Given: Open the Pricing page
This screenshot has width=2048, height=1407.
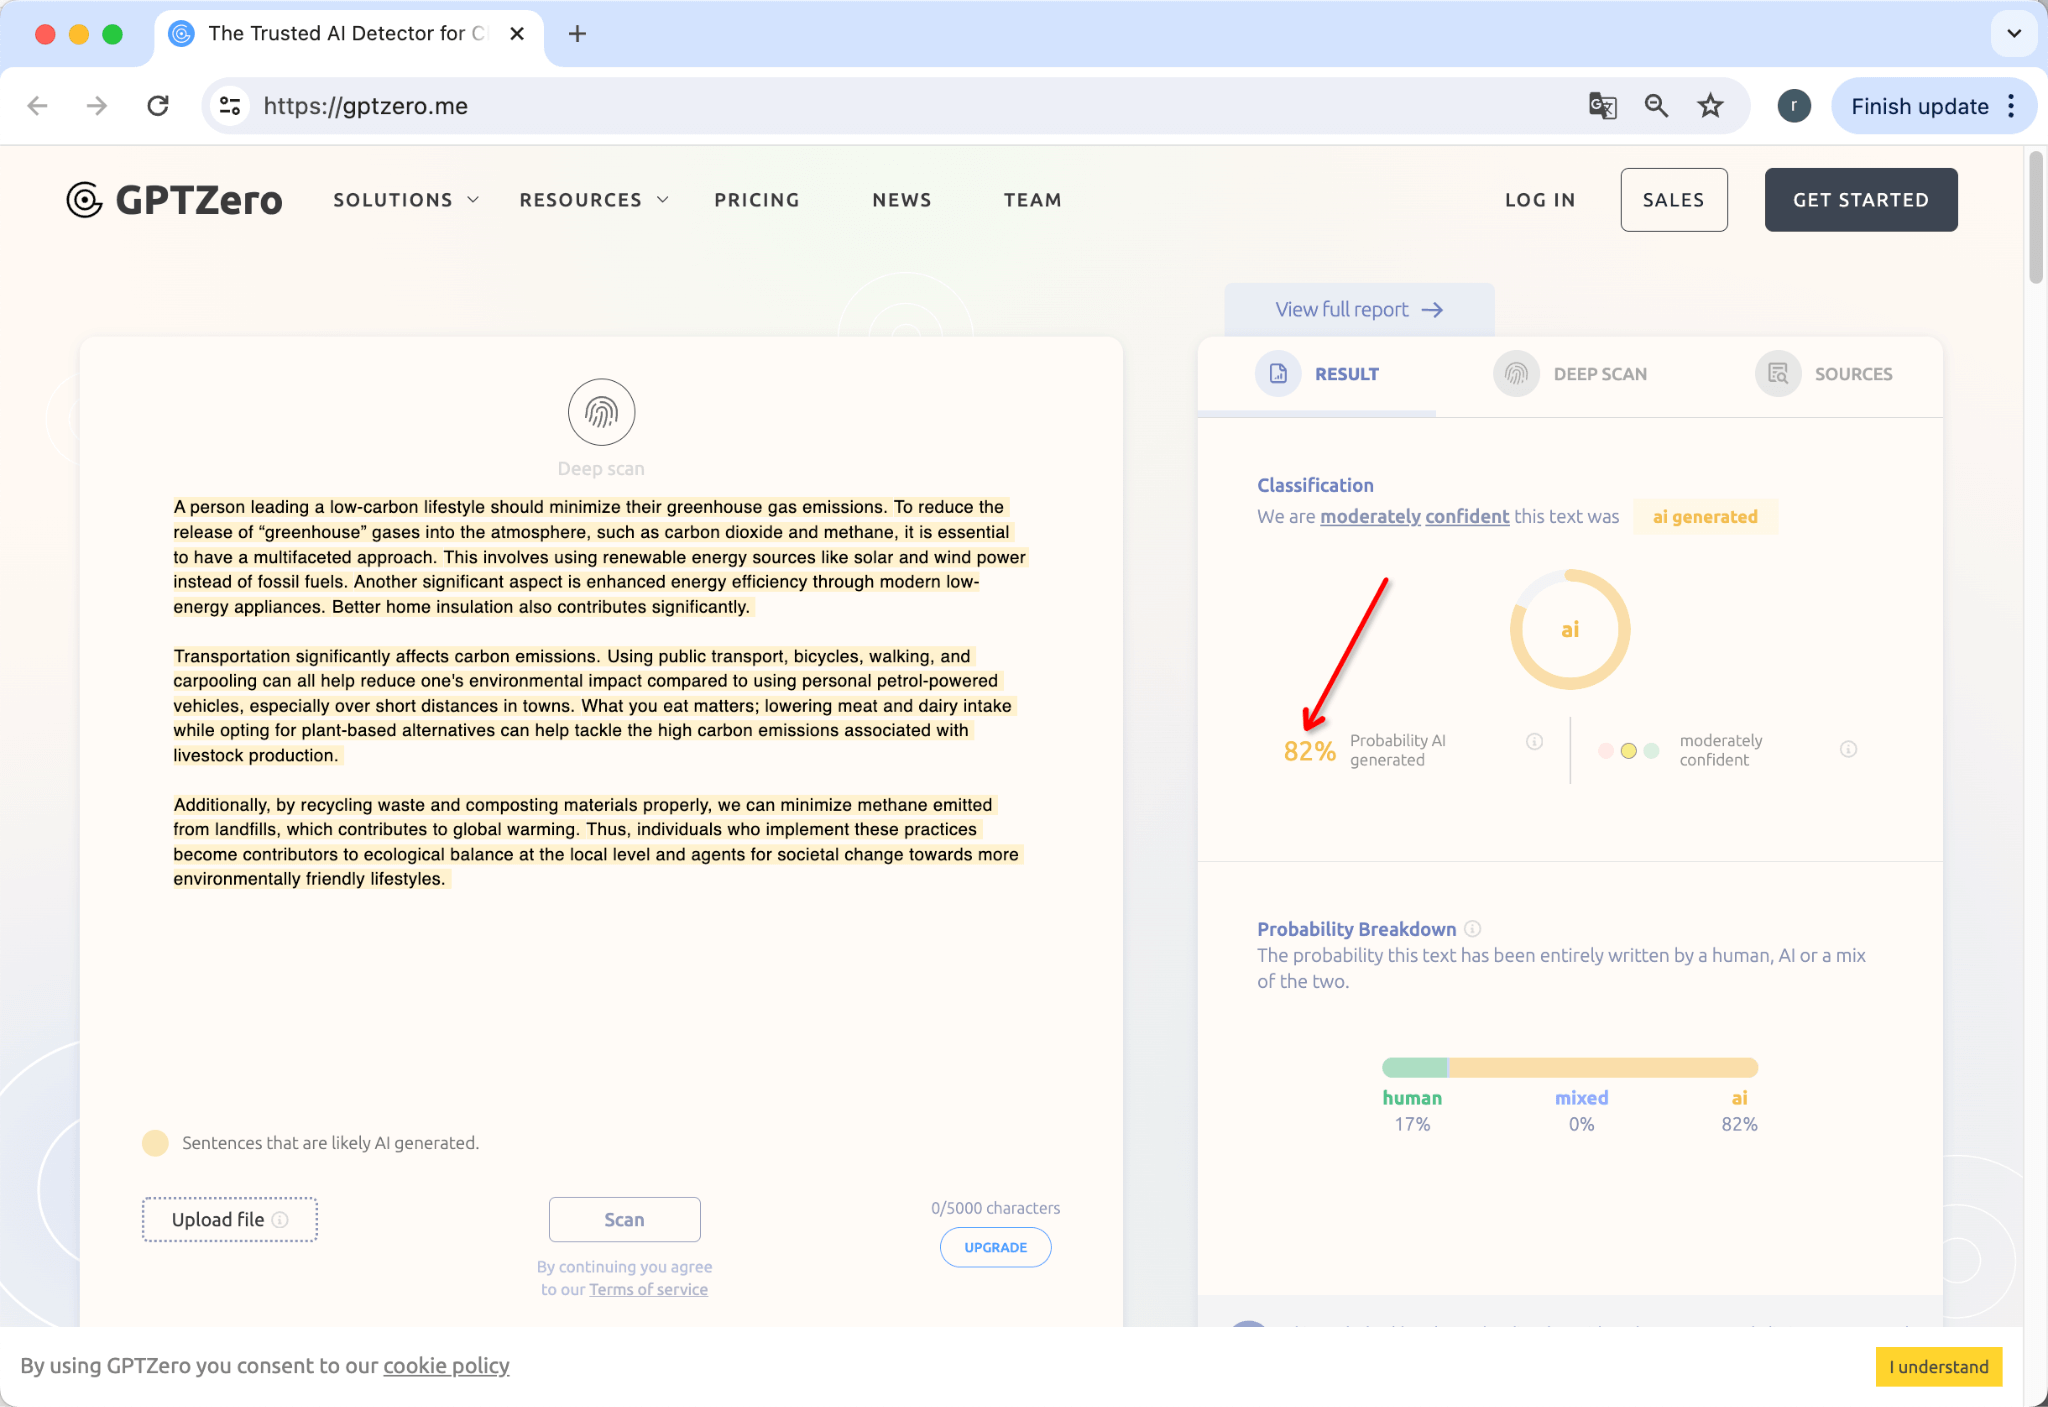Looking at the screenshot, I should tap(757, 200).
